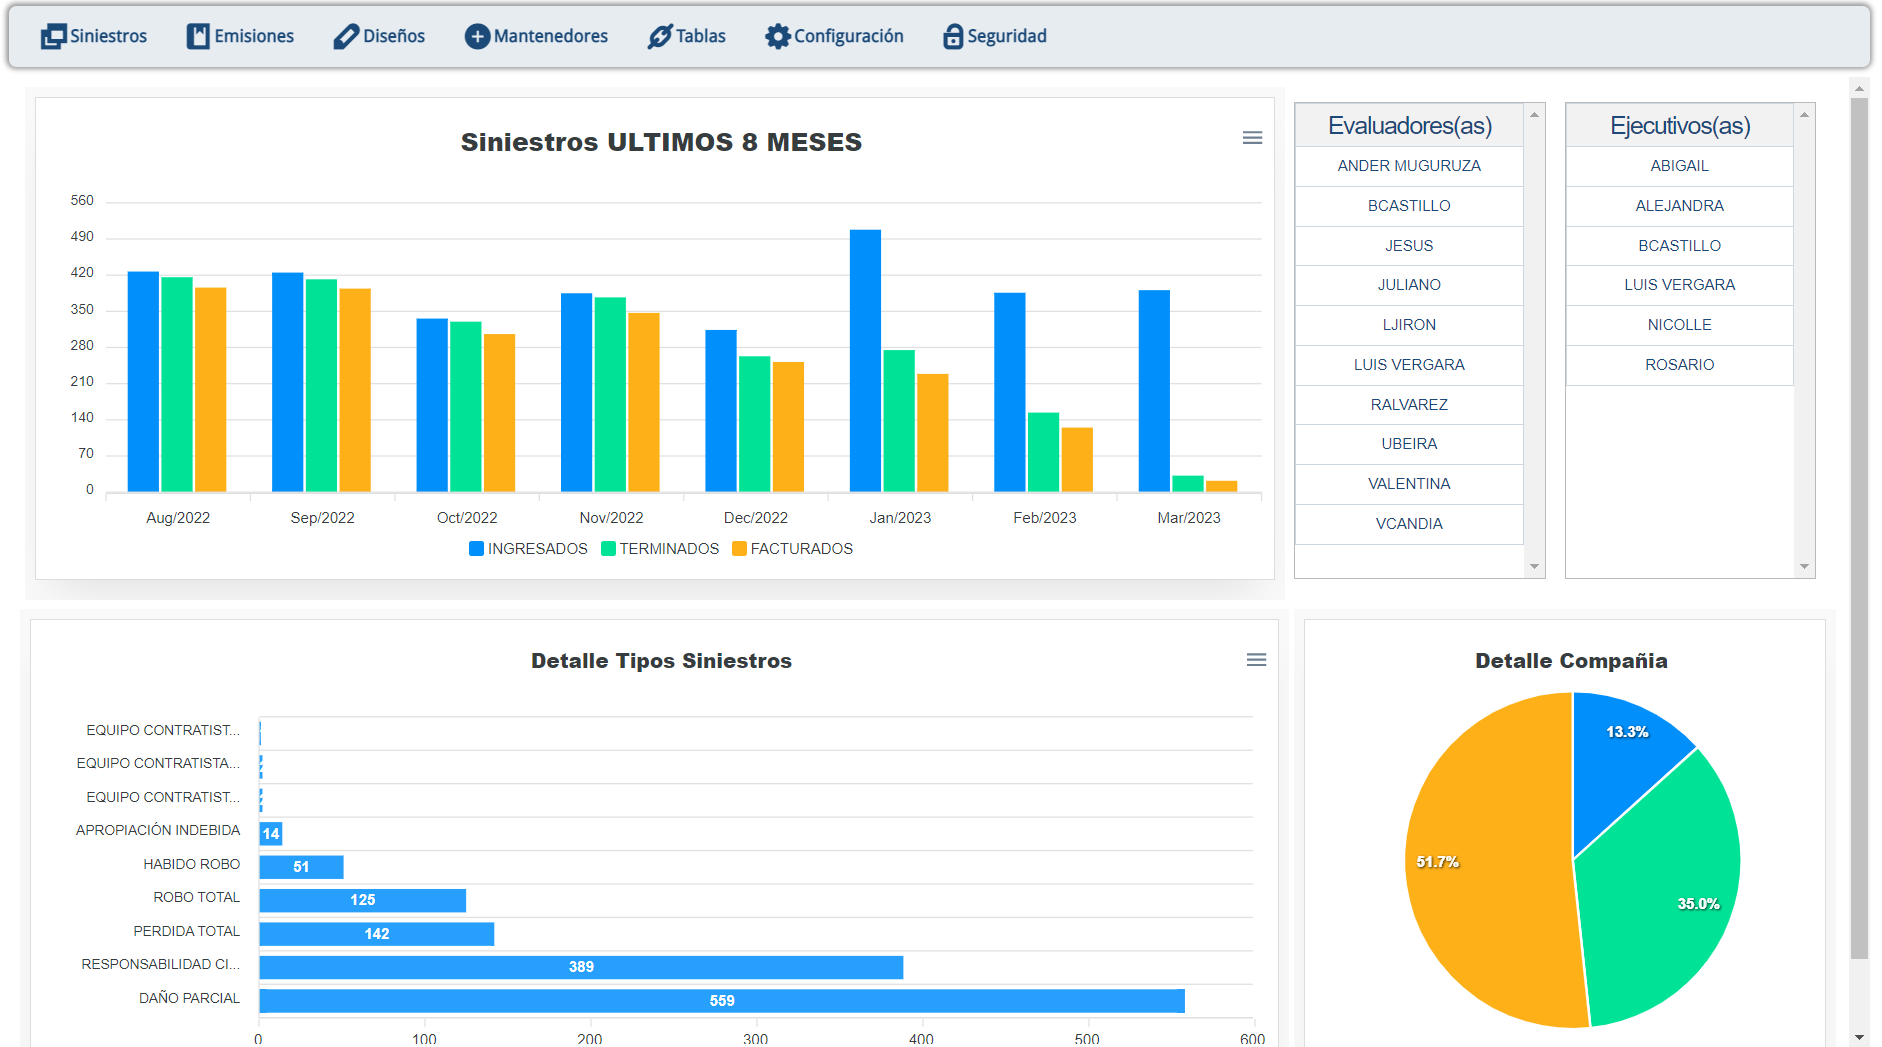Open the Emisiones menu

(253, 37)
